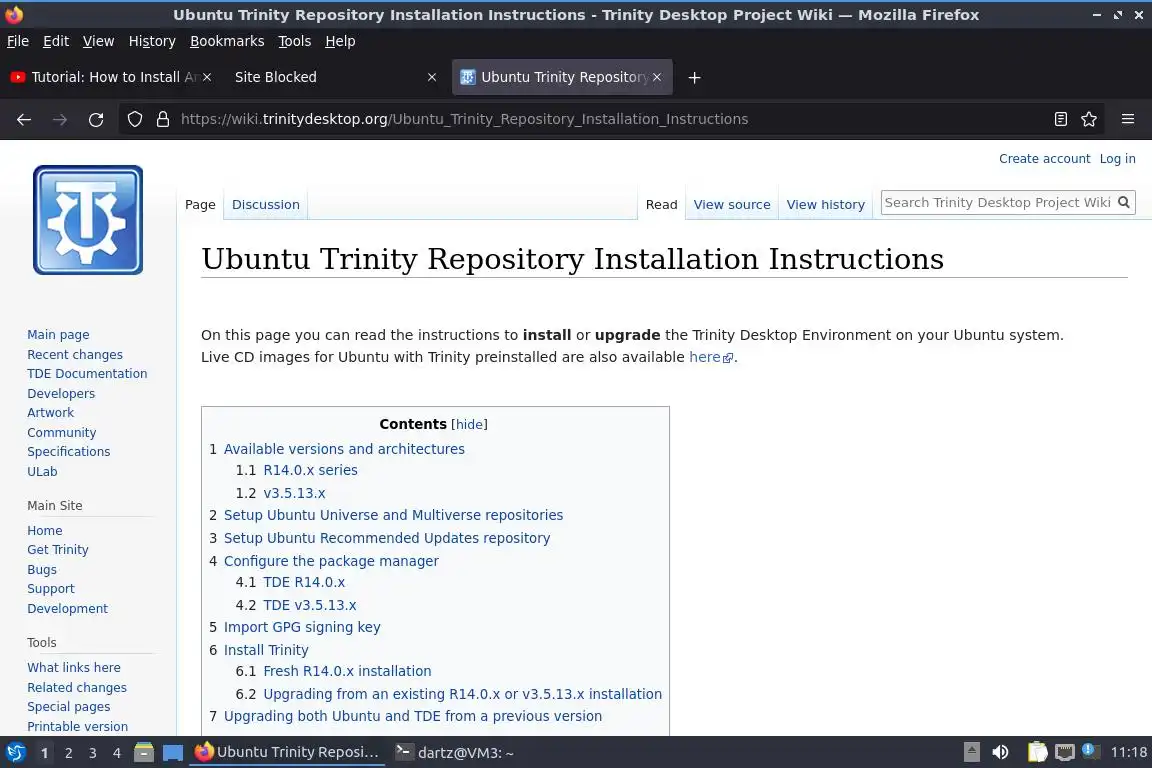Jump to Import GPG signing key section
The width and height of the screenshot is (1152, 768).
(302, 628)
